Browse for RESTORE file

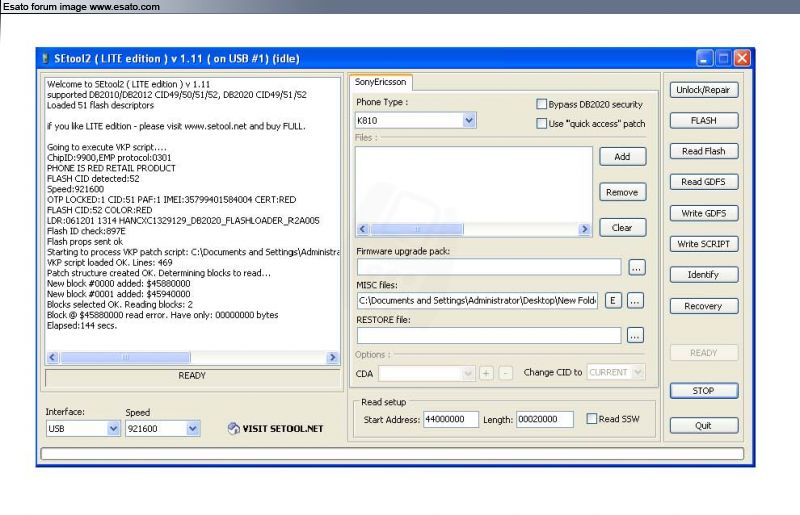pyautogui.click(x=635, y=335)
